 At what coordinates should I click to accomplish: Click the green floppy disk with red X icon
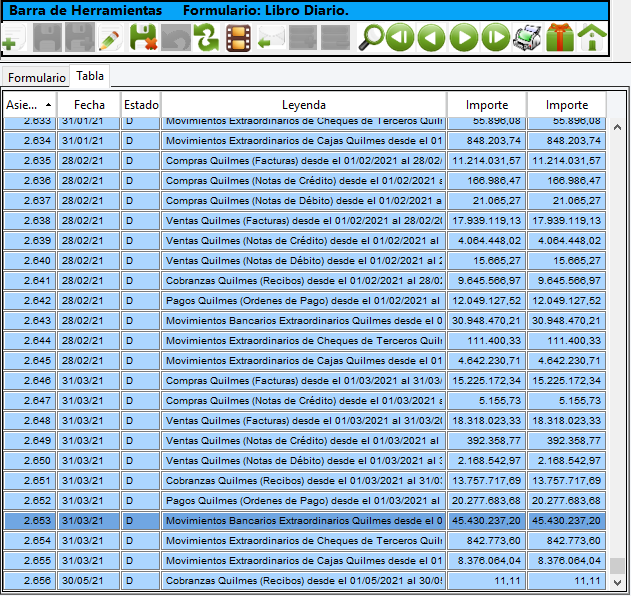click(143, 38)
